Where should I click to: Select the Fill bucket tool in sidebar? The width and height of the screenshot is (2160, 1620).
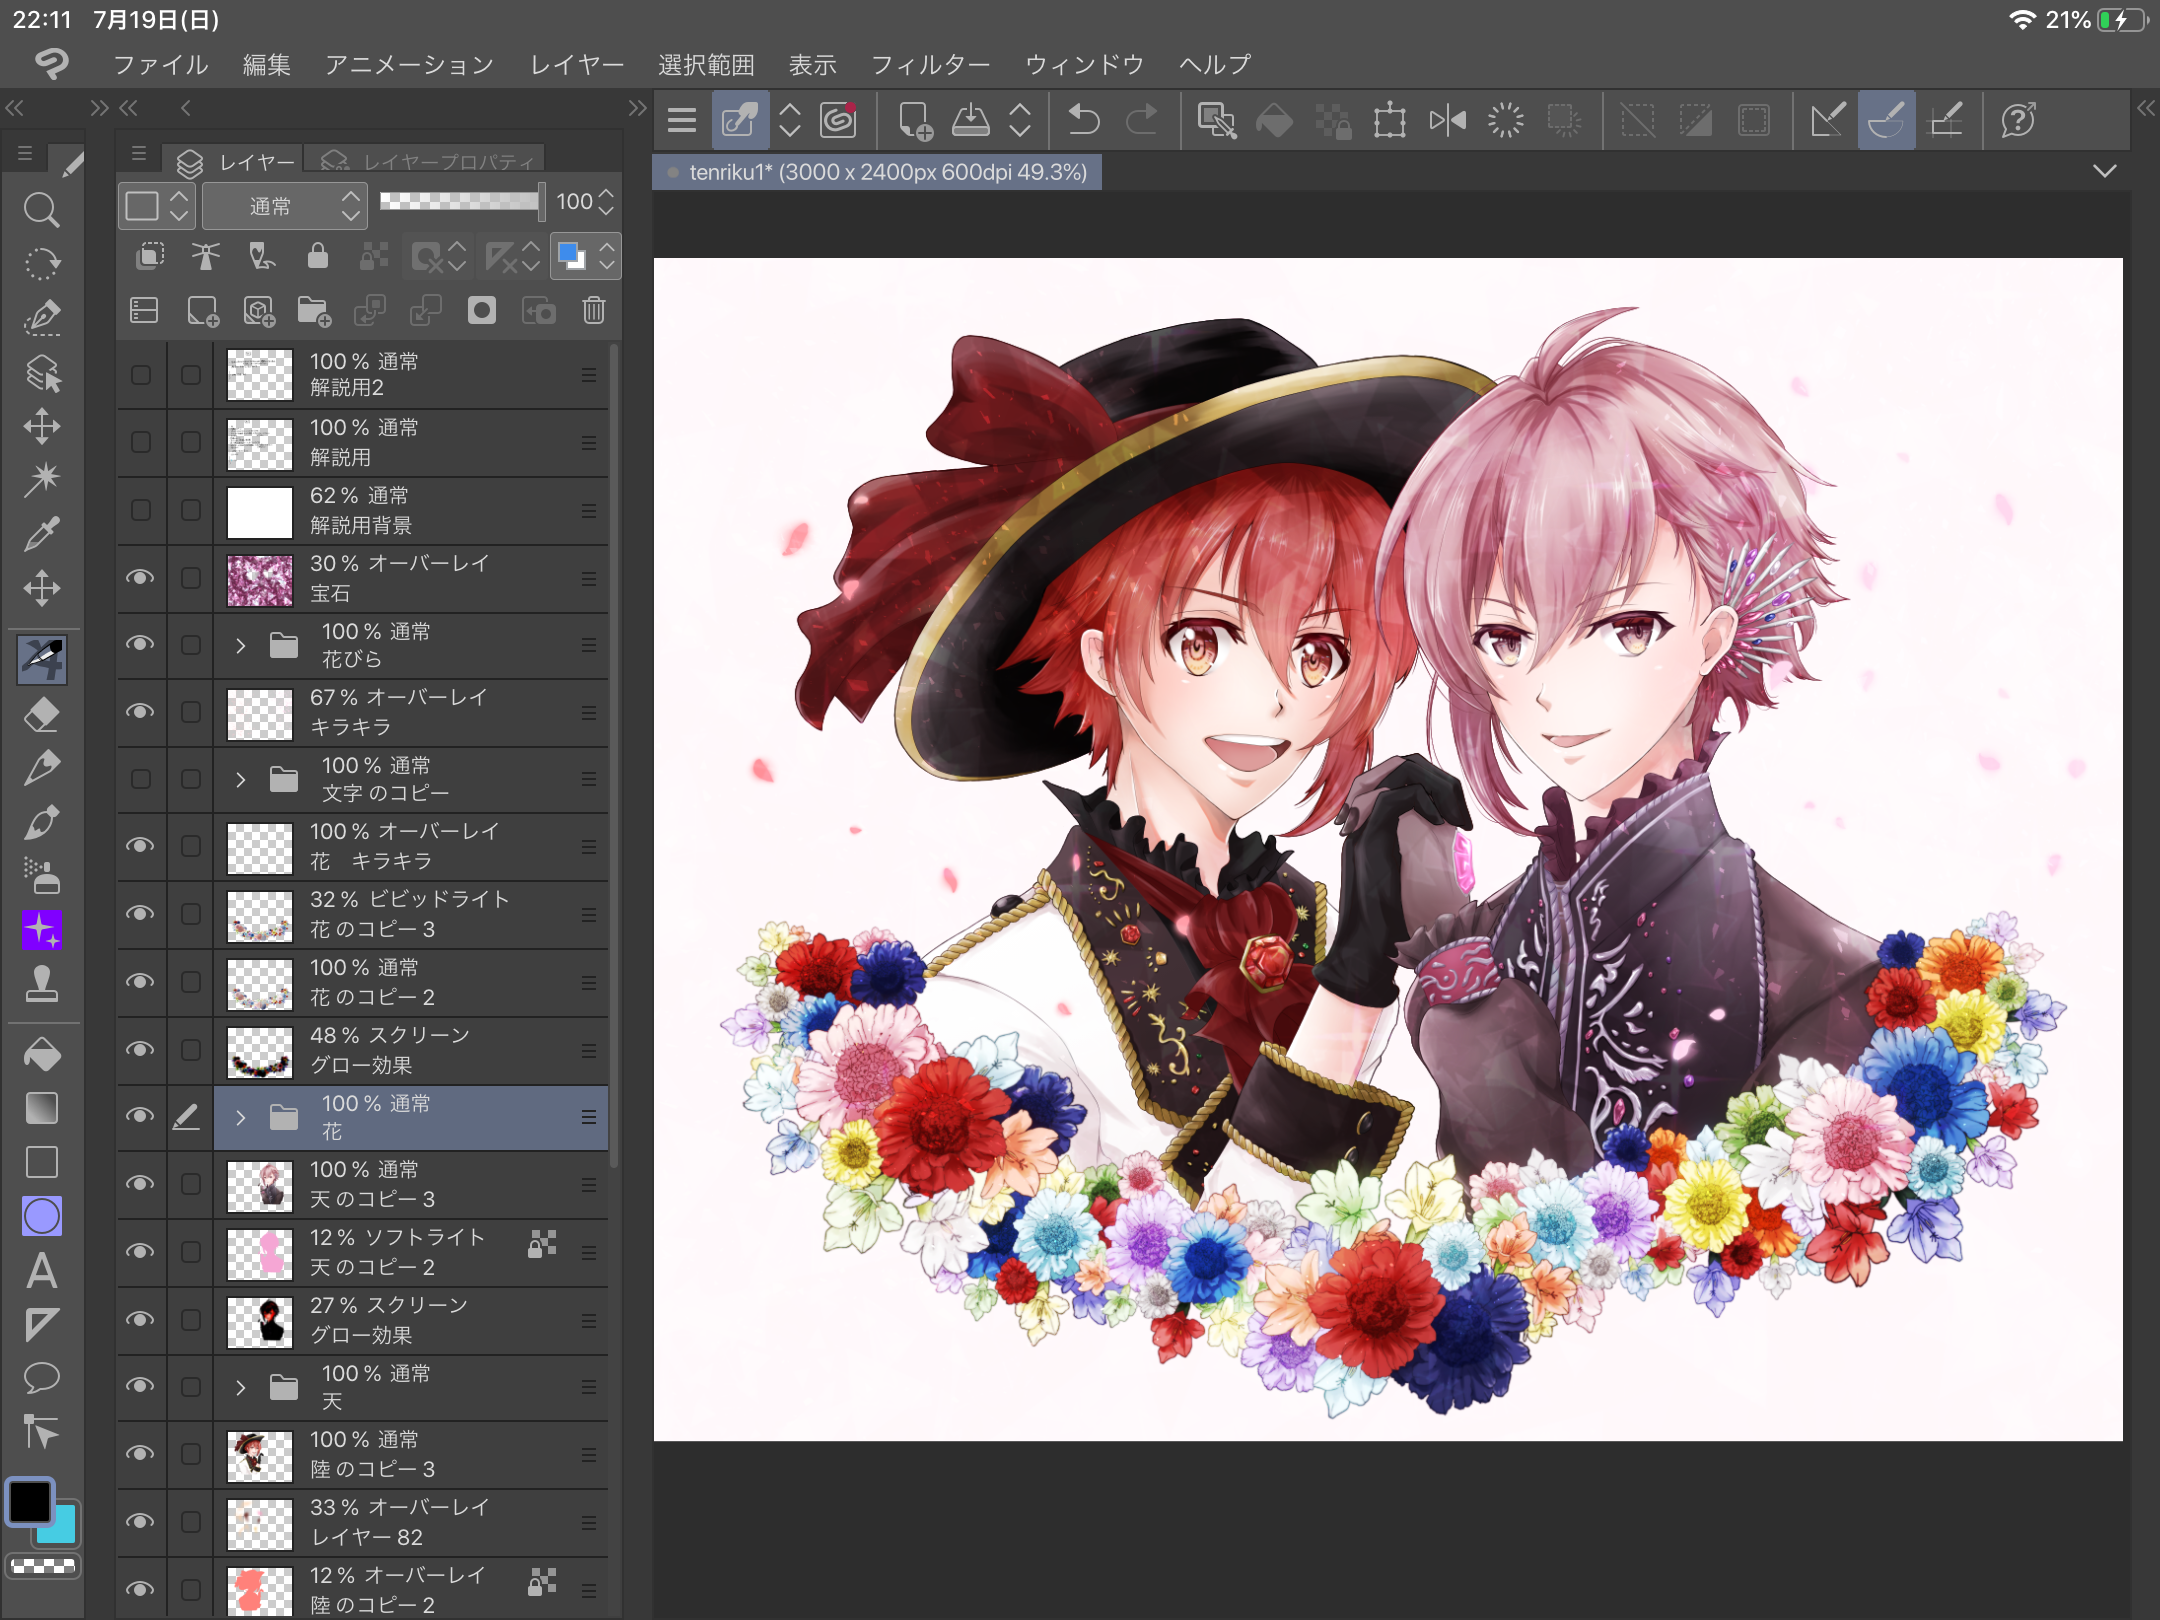pyautogui.click(x=42, y=1054)
